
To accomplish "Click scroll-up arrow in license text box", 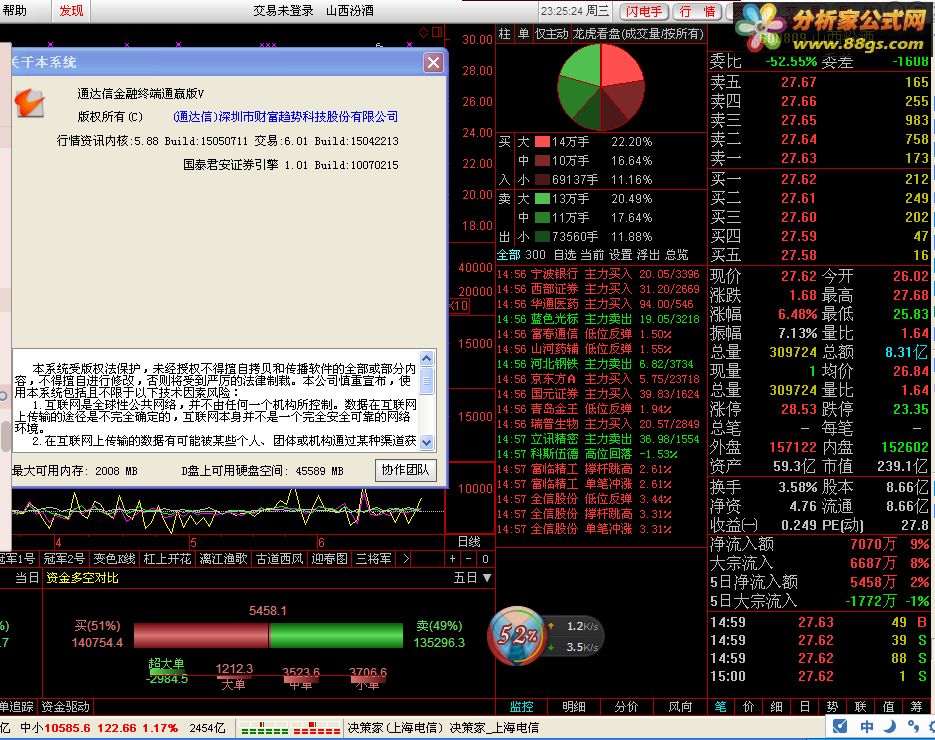I will 426,358.
